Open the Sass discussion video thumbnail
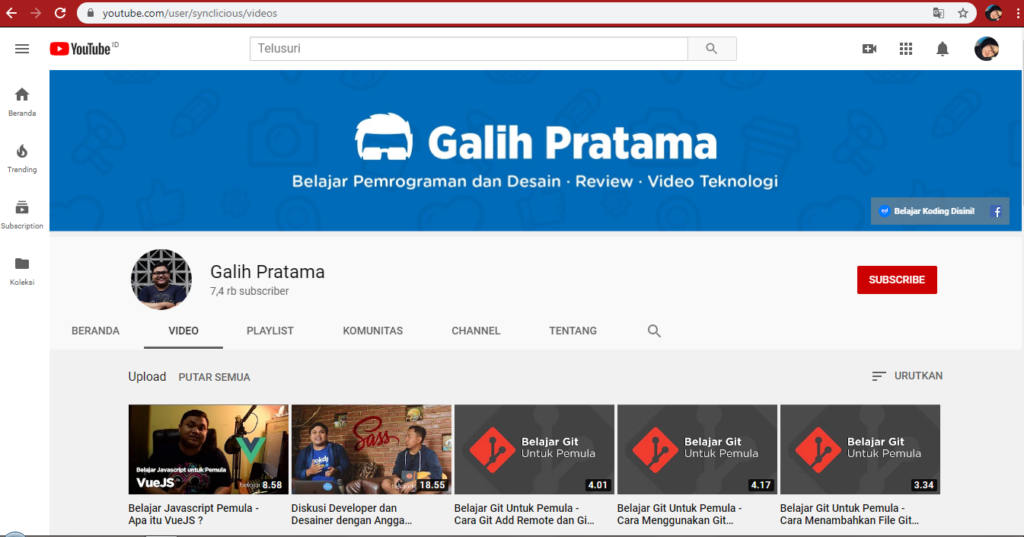Image resolution: width=1024 pixels, height=537 pixels. 372,449
